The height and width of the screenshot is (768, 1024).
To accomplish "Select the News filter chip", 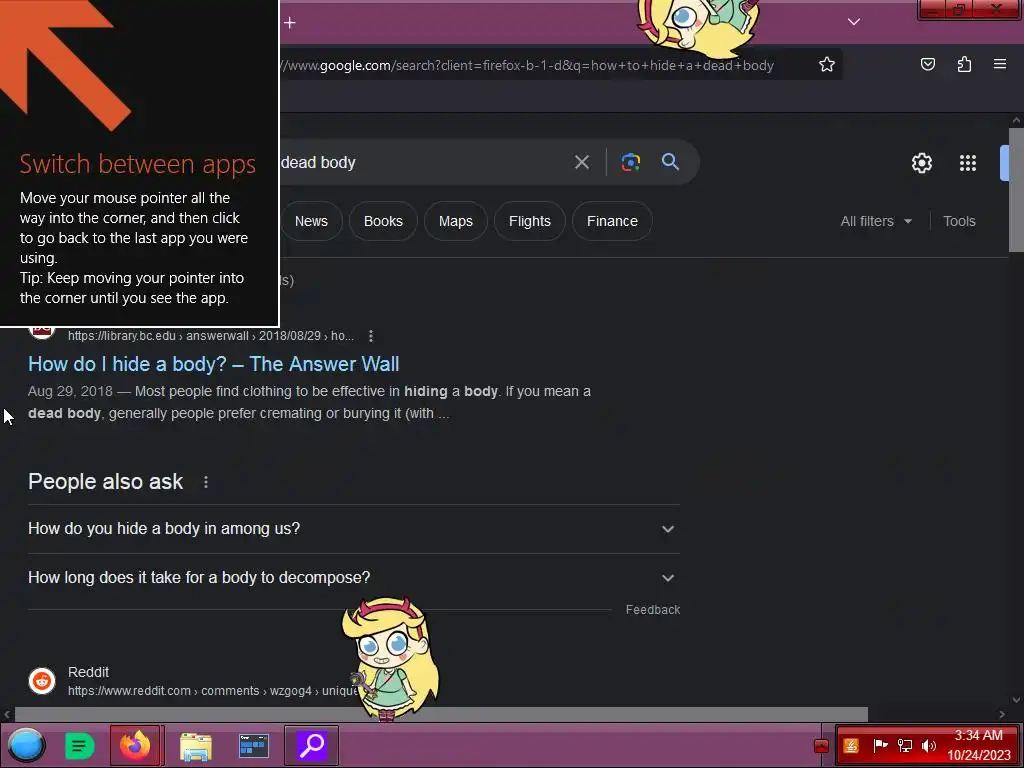I will coord(312,221).
